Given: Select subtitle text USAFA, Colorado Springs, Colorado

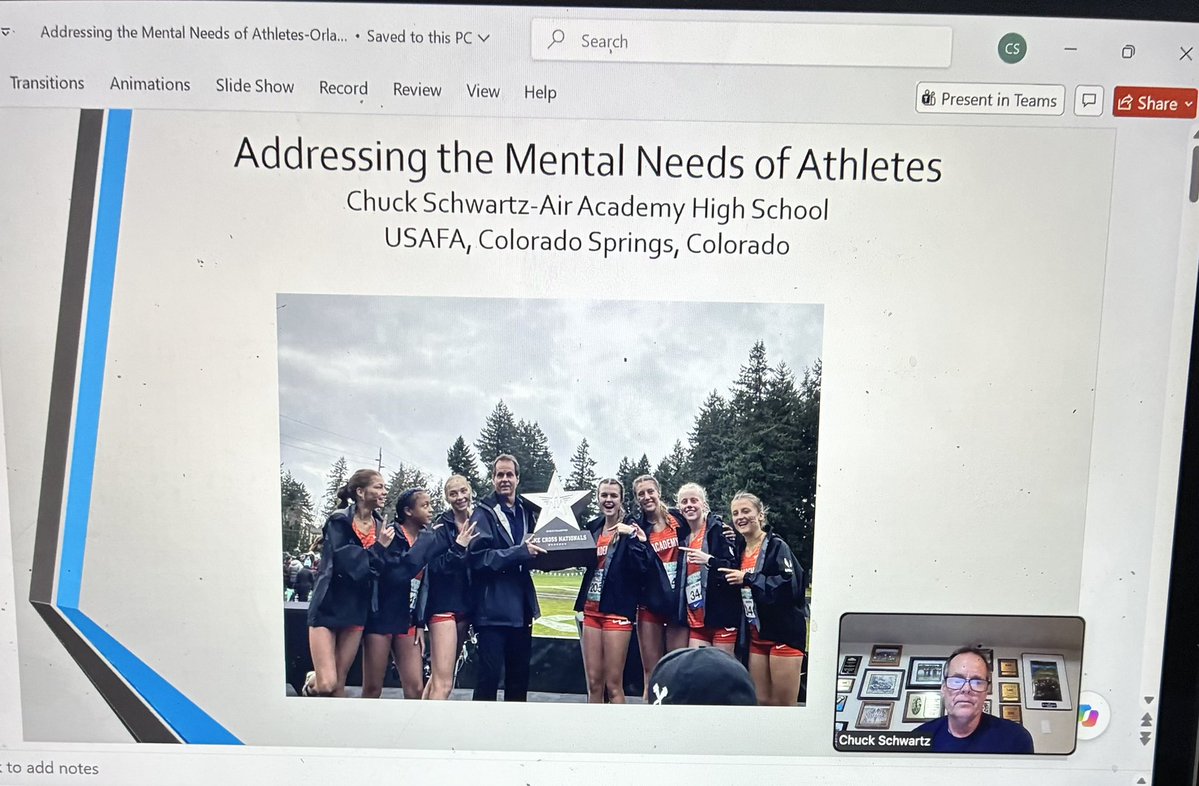Looking at the screenshot, I should [587, 242].
